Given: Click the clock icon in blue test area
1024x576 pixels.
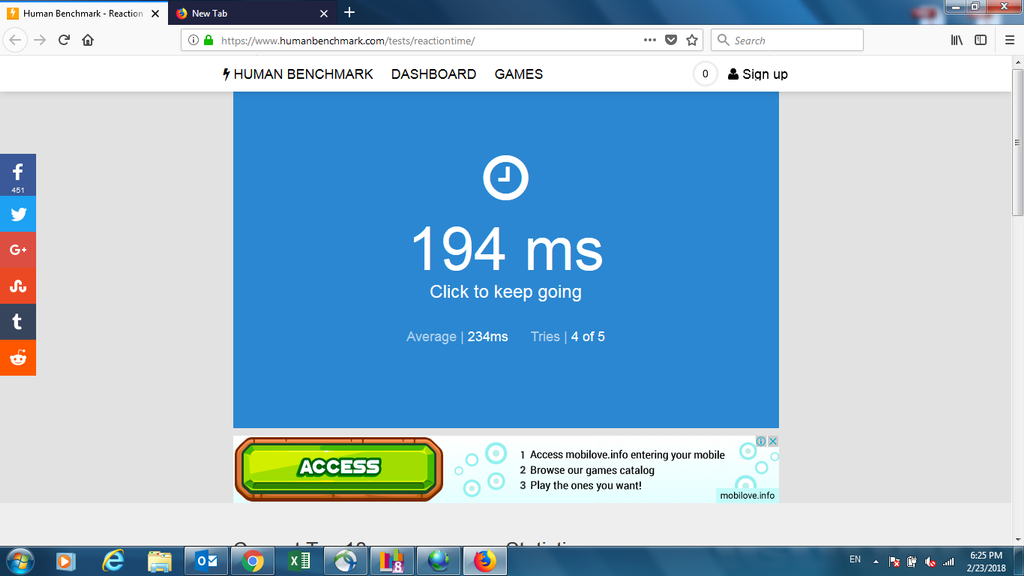Looking at the screenshot, I should pyautogui.click(x=505, y=178).
